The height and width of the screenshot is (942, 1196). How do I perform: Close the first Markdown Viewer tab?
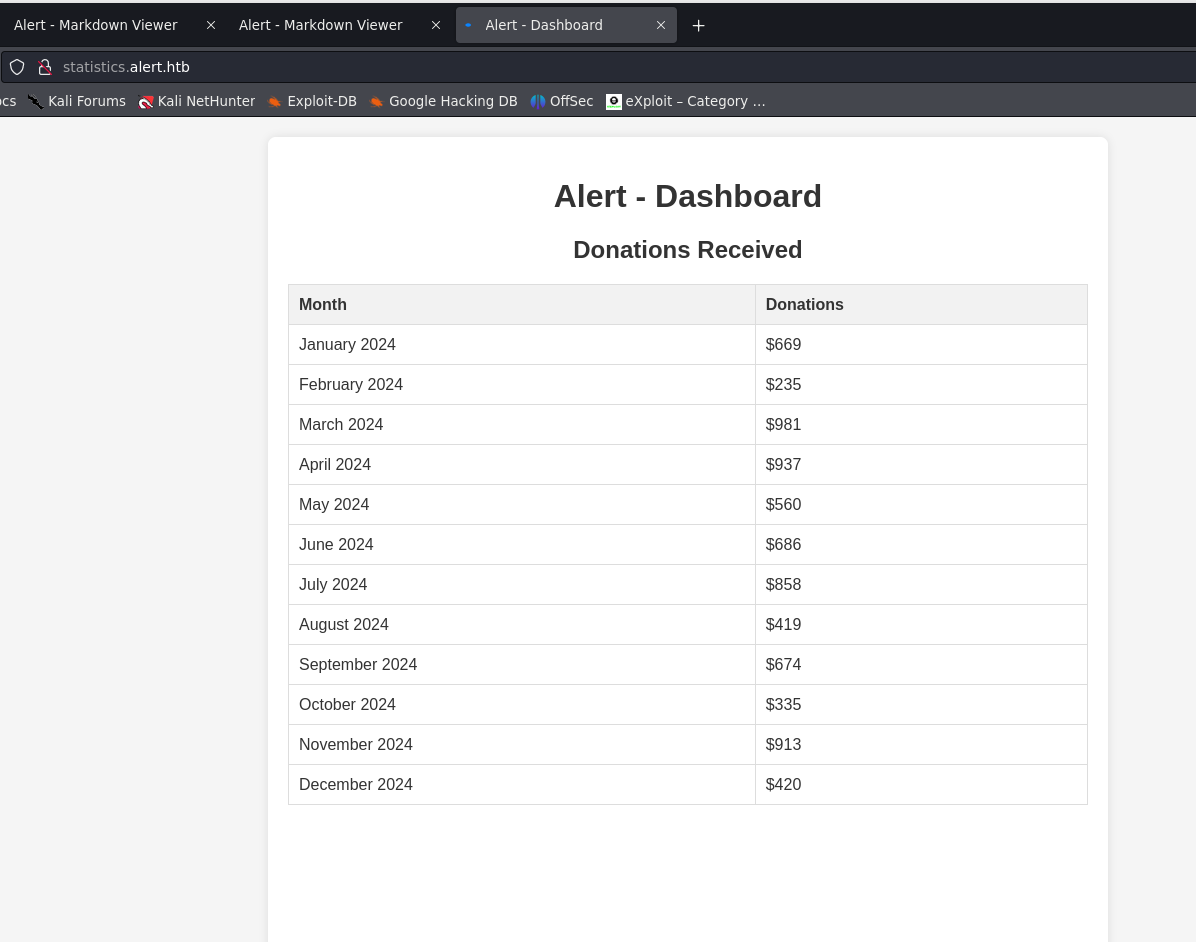pos(210,25)
